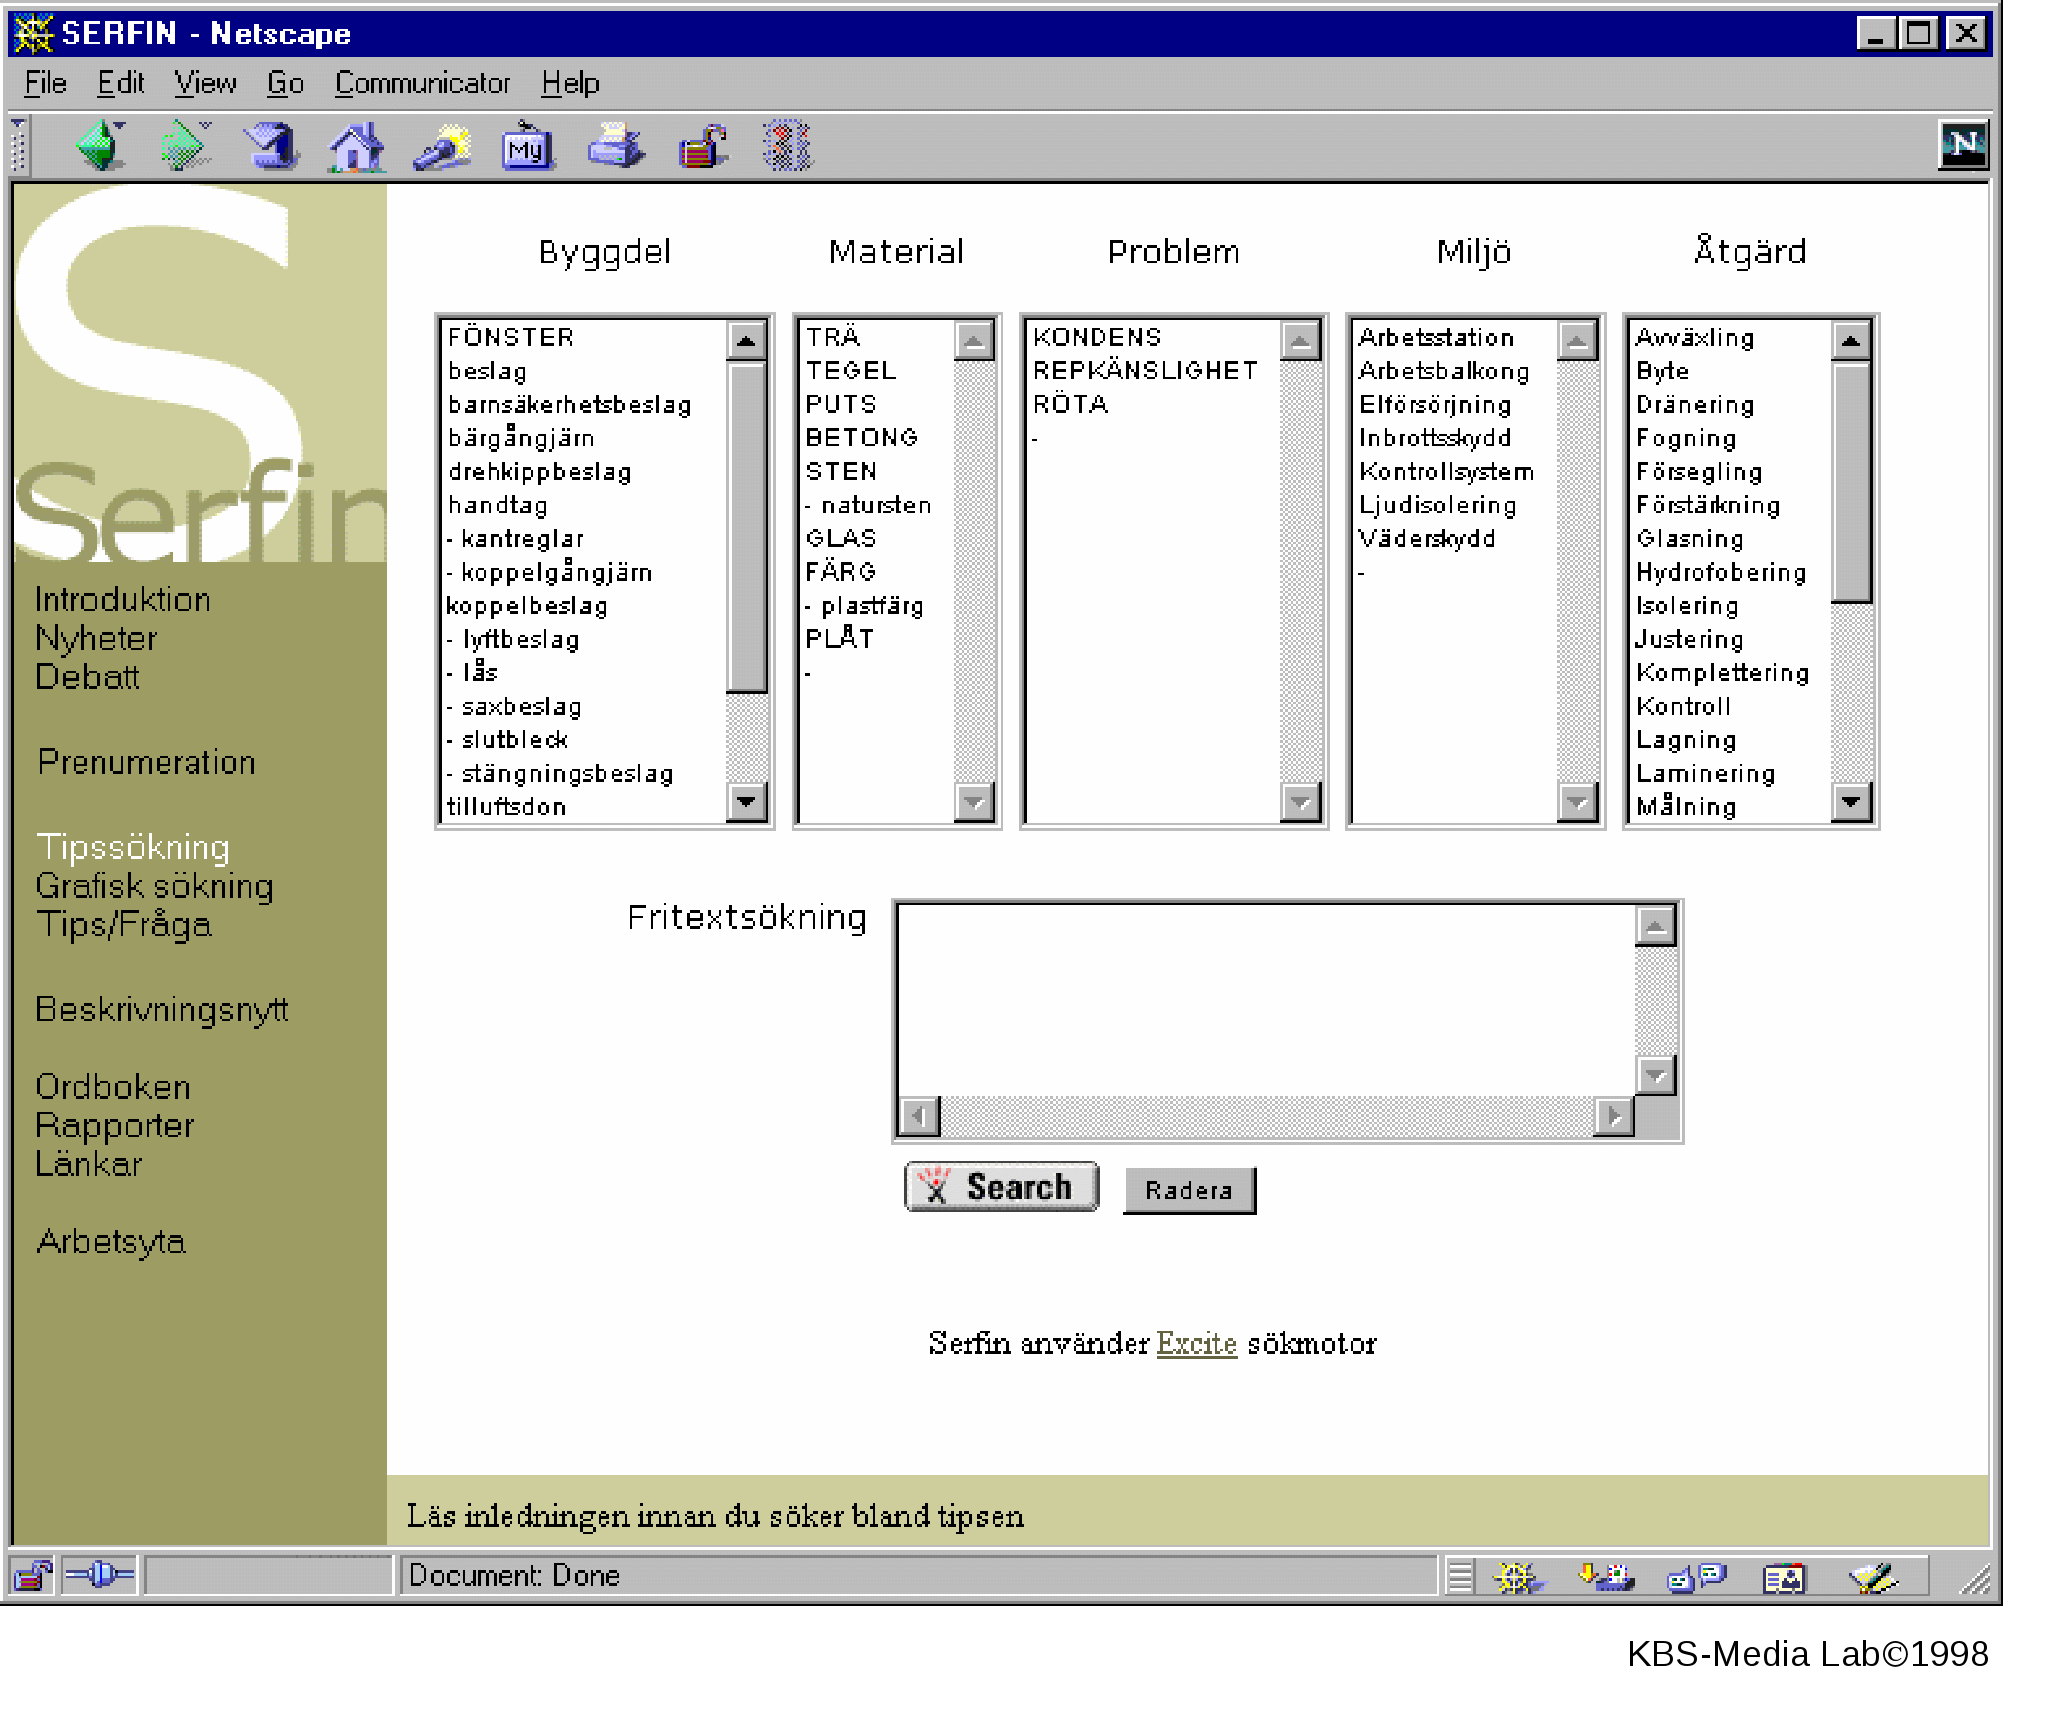Open the Edit menu
Screen dimensions: 2048x1712
pos(120,83)
